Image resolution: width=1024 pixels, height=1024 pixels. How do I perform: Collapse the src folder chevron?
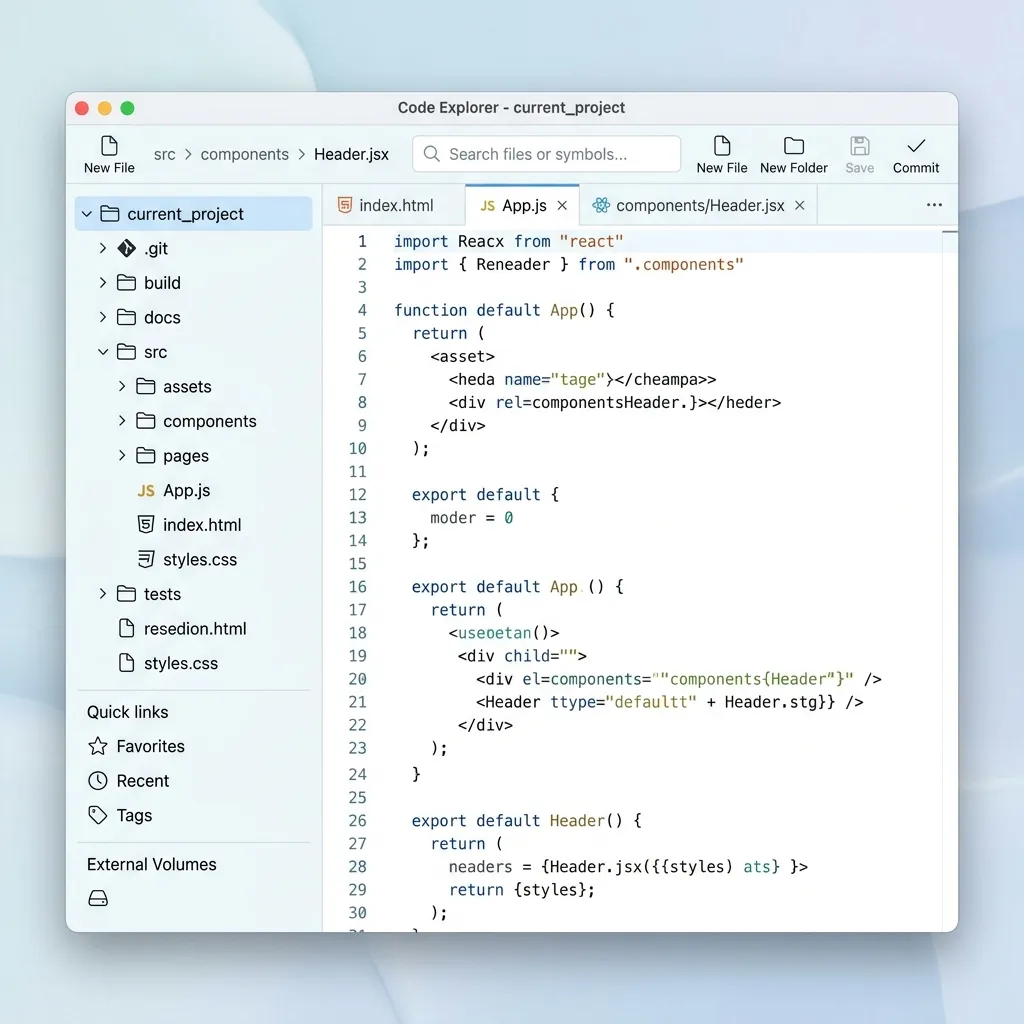[x=103, y=352]
